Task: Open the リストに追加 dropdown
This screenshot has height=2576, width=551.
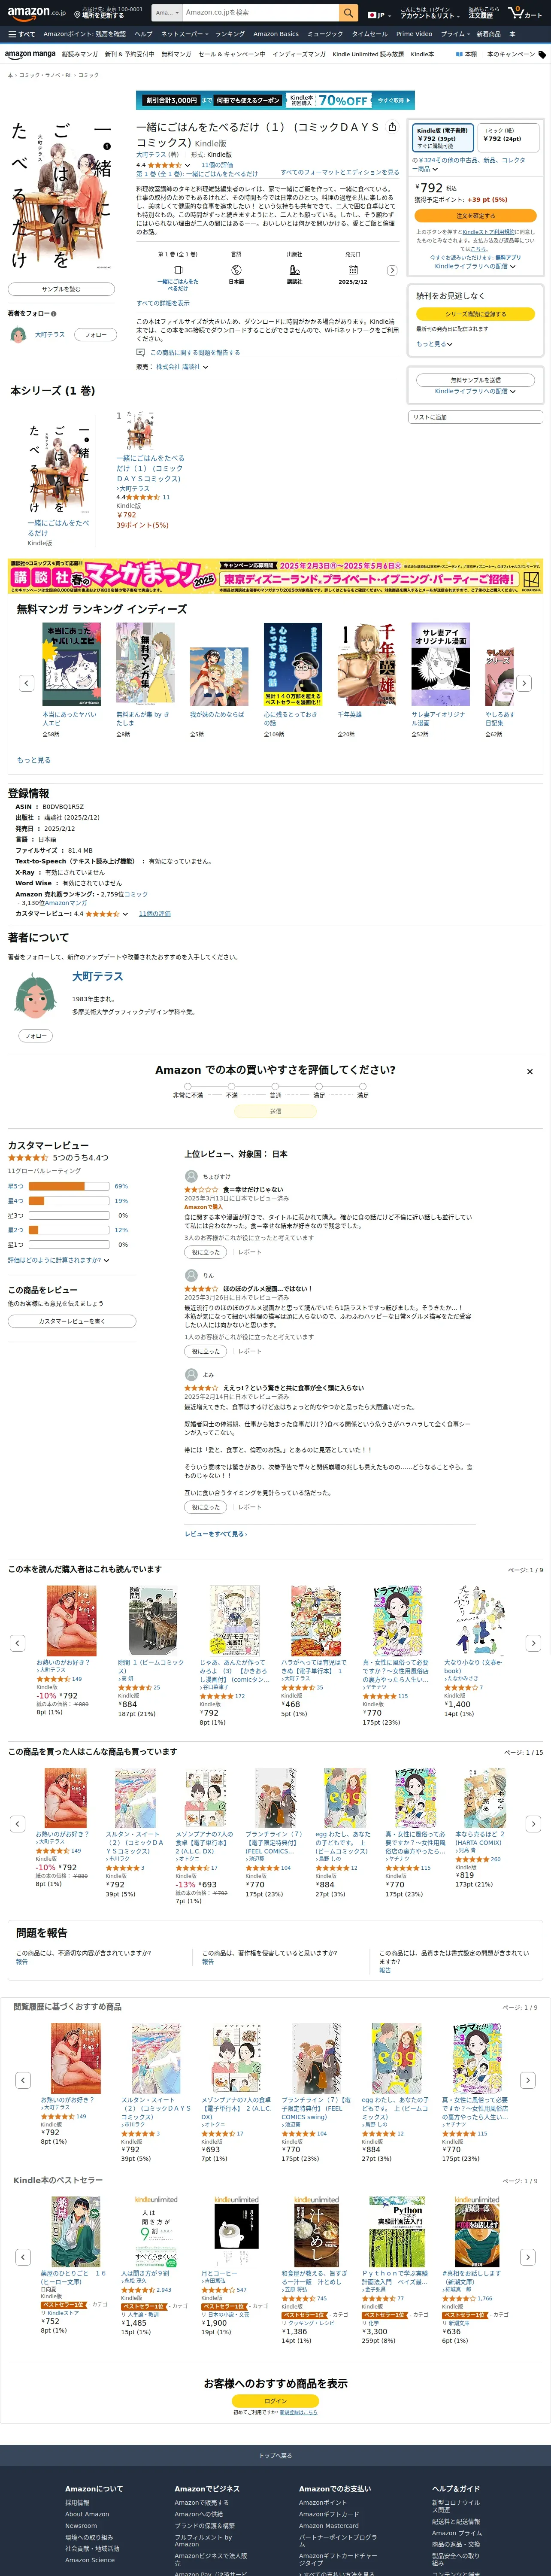Action: coord(475,417)
